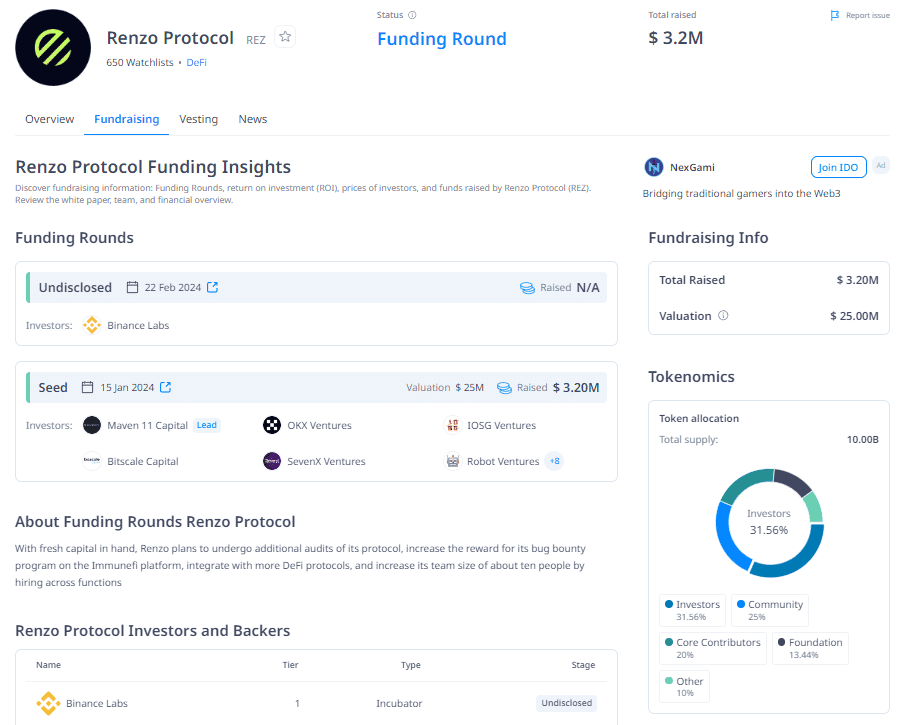The height and width of the screenshot is (725, 901).
Task: Sort backers table by Tier header
Action: click(290, 665)
